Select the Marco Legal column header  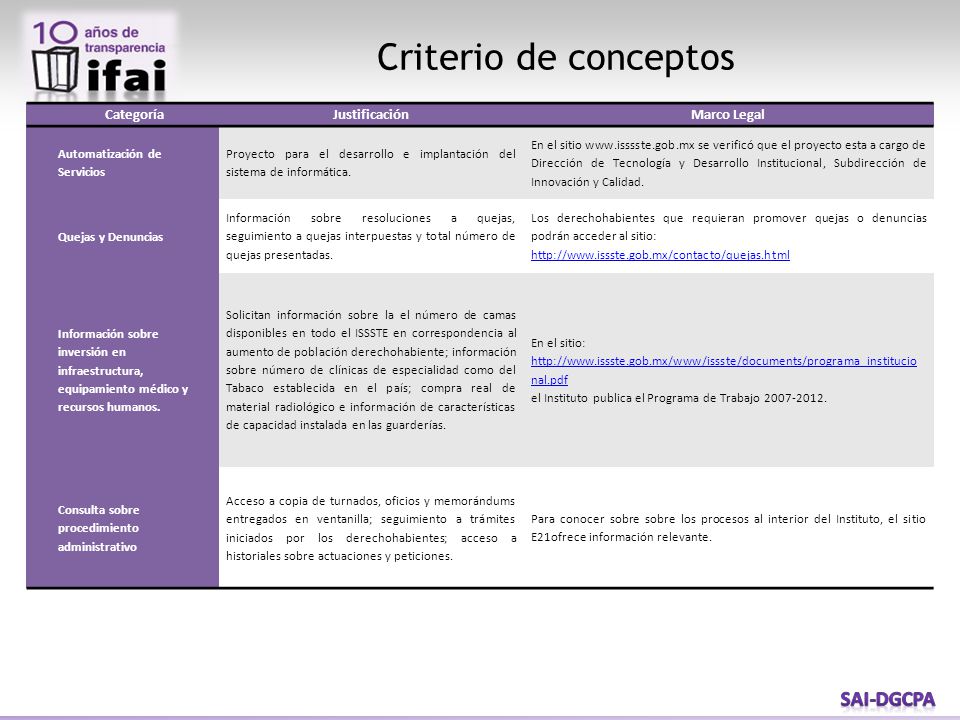[727, 114]
